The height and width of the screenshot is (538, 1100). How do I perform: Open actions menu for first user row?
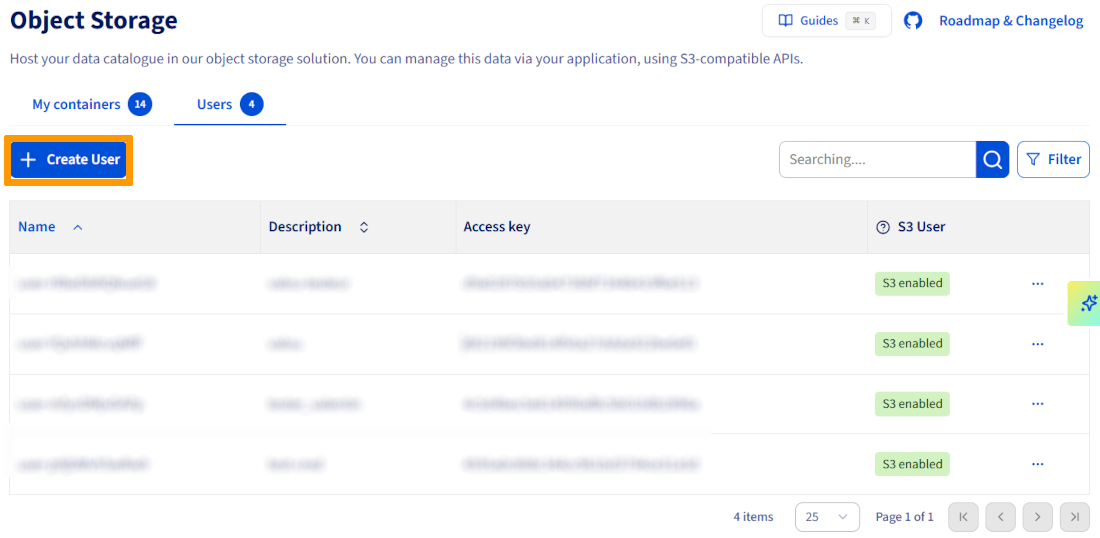coord(1037,284)
